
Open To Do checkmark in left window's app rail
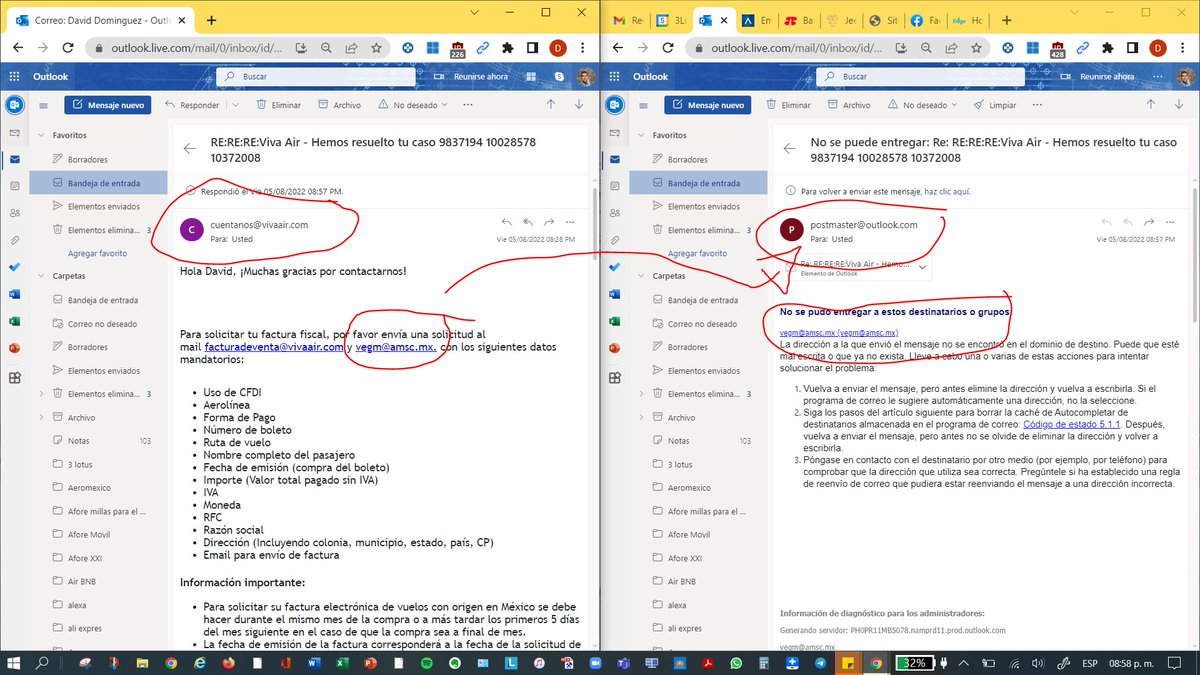(14, 268)
